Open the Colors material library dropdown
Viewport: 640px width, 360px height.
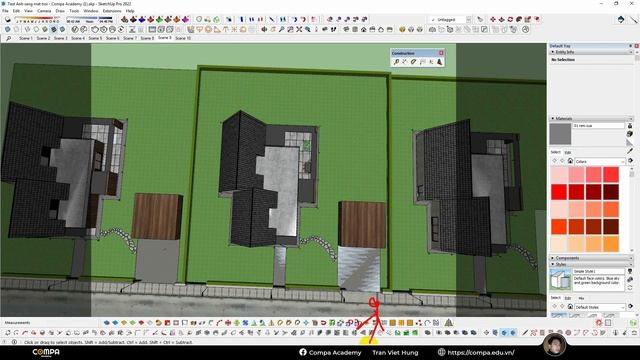600,162
